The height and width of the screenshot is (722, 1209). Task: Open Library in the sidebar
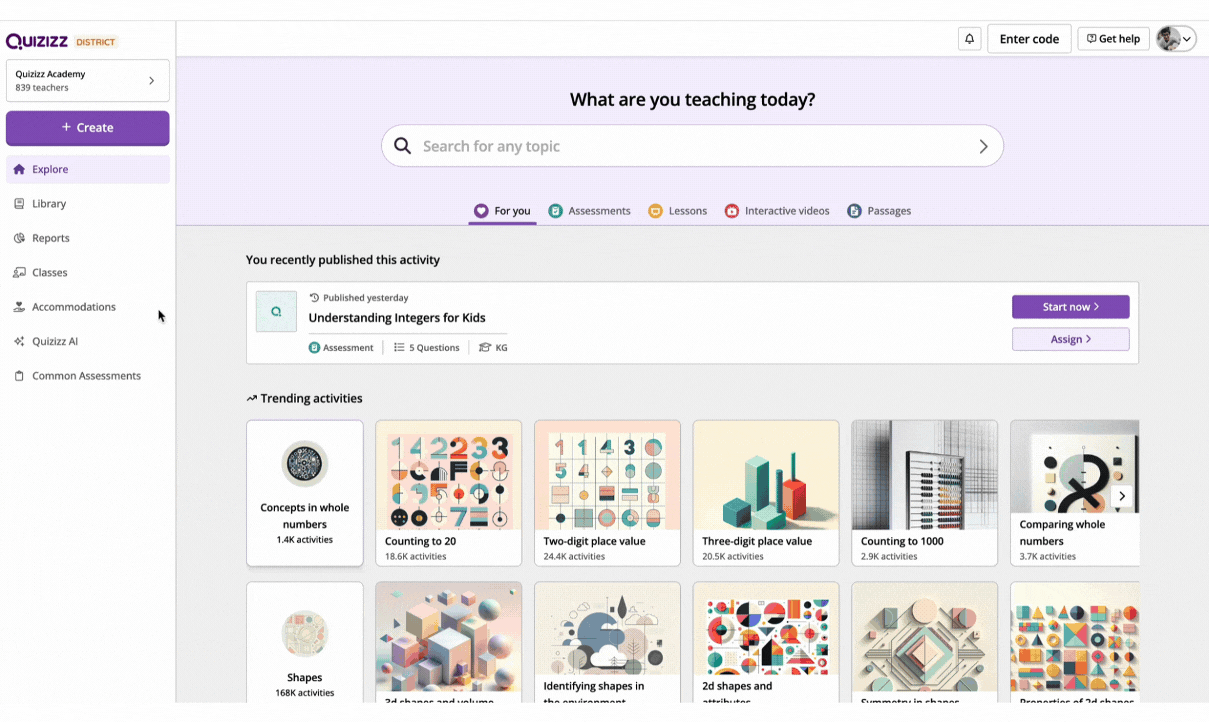[88, 203]
